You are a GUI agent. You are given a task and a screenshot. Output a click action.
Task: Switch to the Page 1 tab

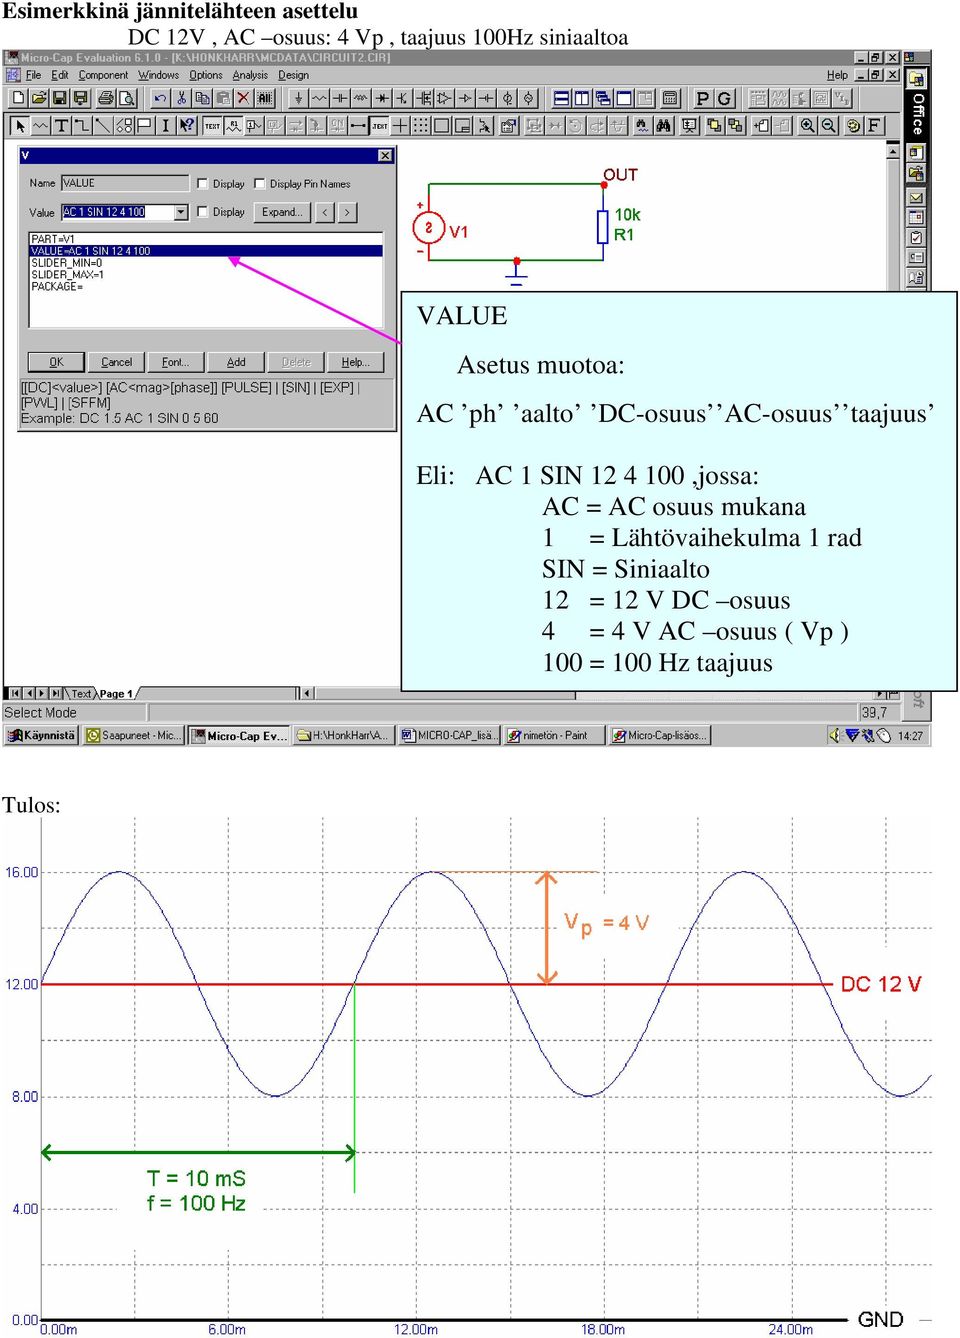click(116, 694)
